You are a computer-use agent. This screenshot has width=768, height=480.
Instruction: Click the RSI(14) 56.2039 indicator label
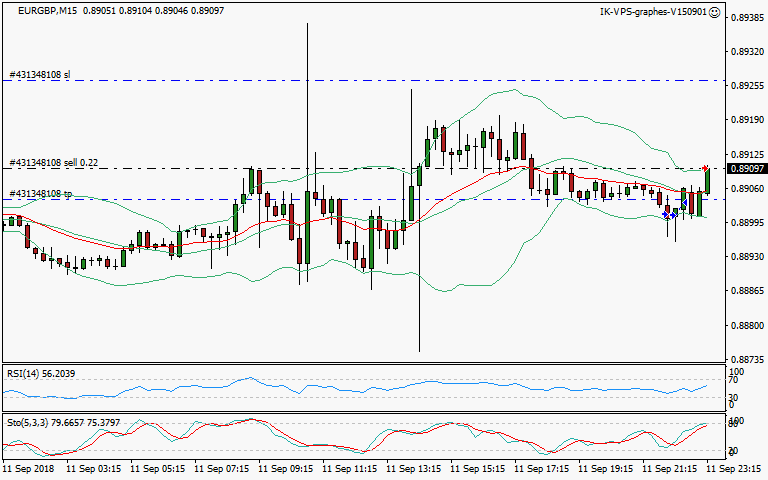pos(41,374)
